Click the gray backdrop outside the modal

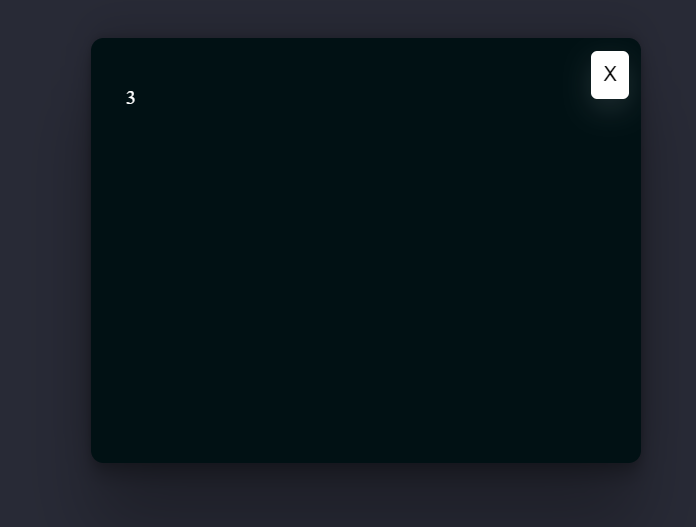click(x=44, y=266)
